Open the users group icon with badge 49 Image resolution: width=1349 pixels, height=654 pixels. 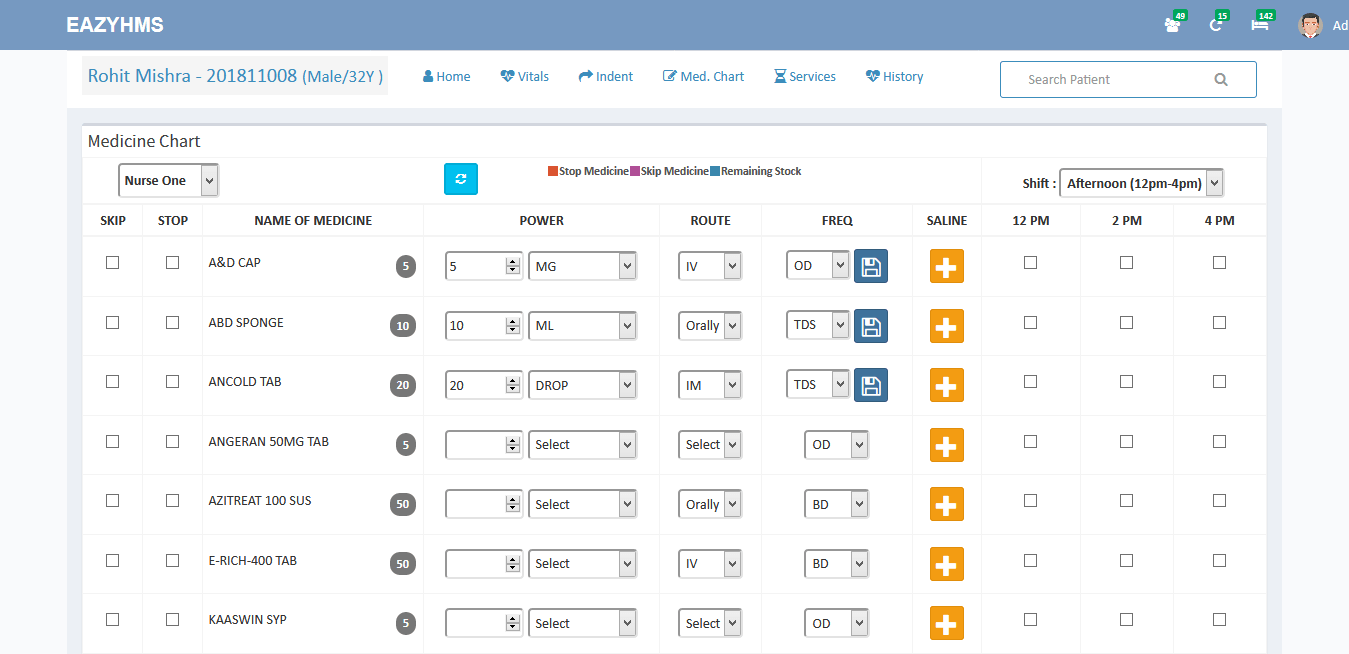[x=1173, y=25]
